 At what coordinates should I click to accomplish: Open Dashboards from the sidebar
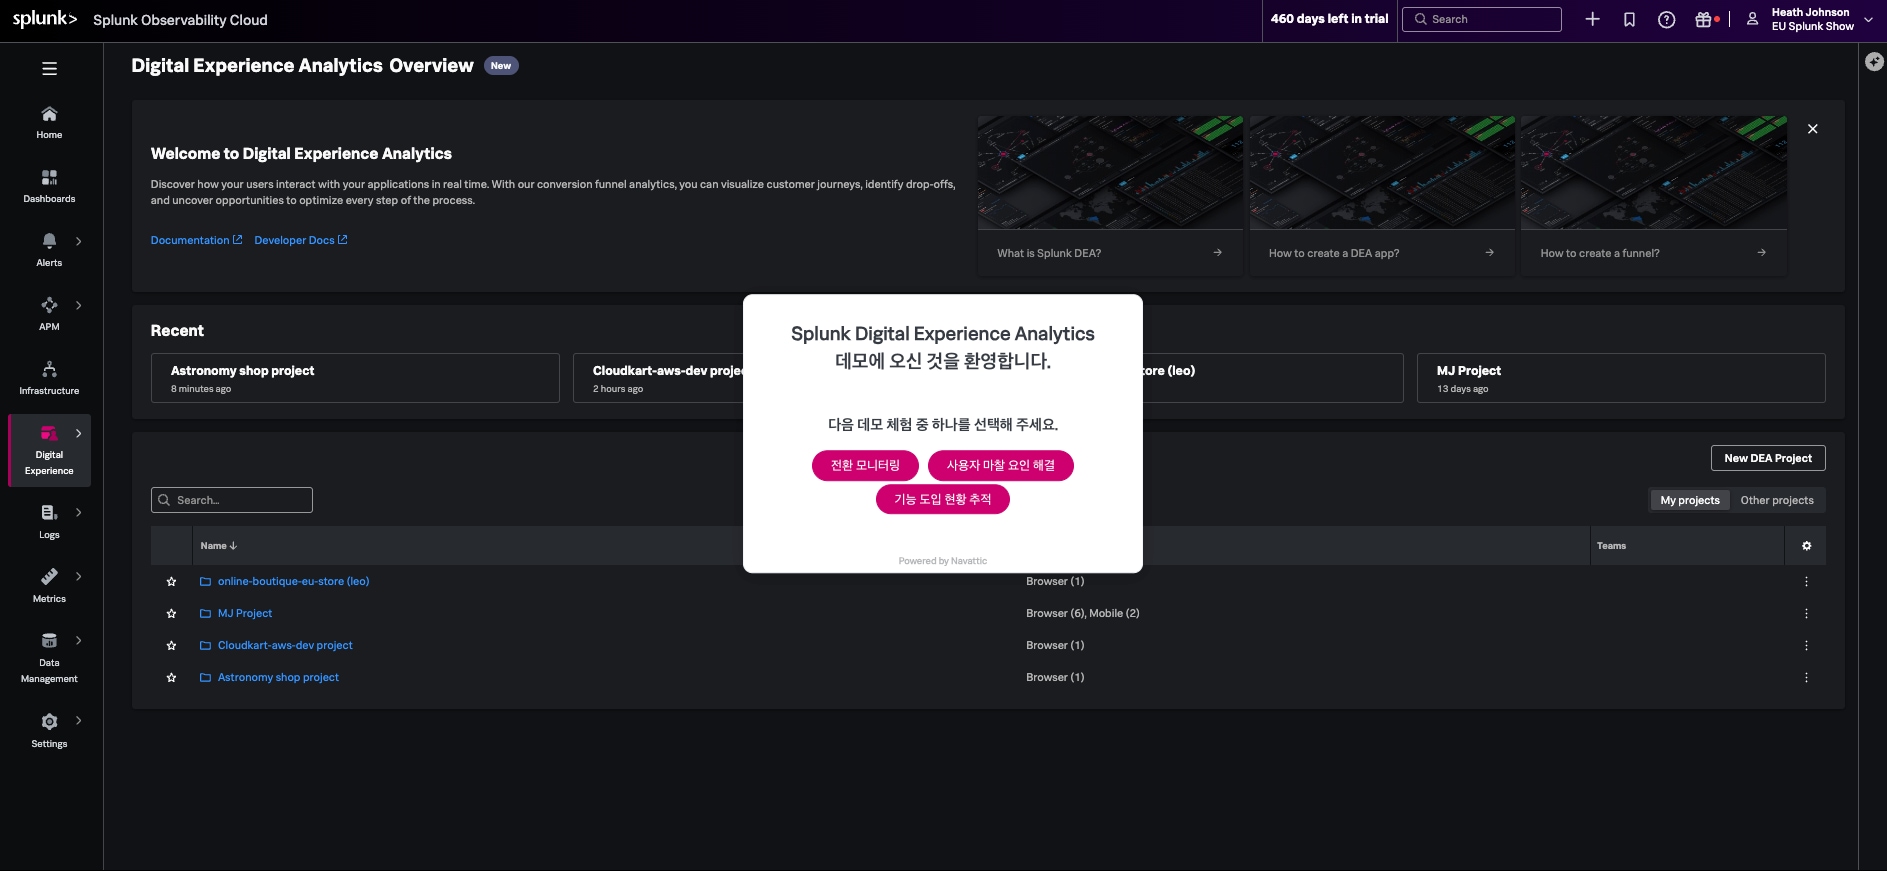click(x=49, y=187)
